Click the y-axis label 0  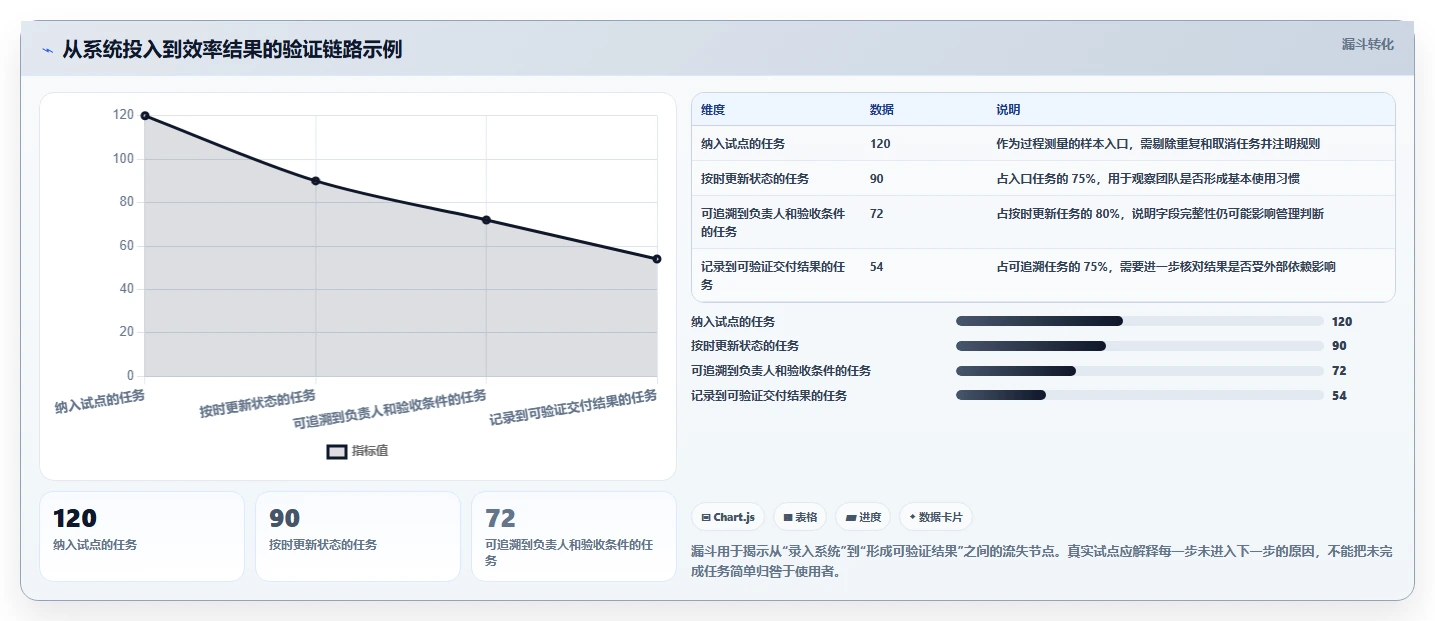[x=130, y=376]
